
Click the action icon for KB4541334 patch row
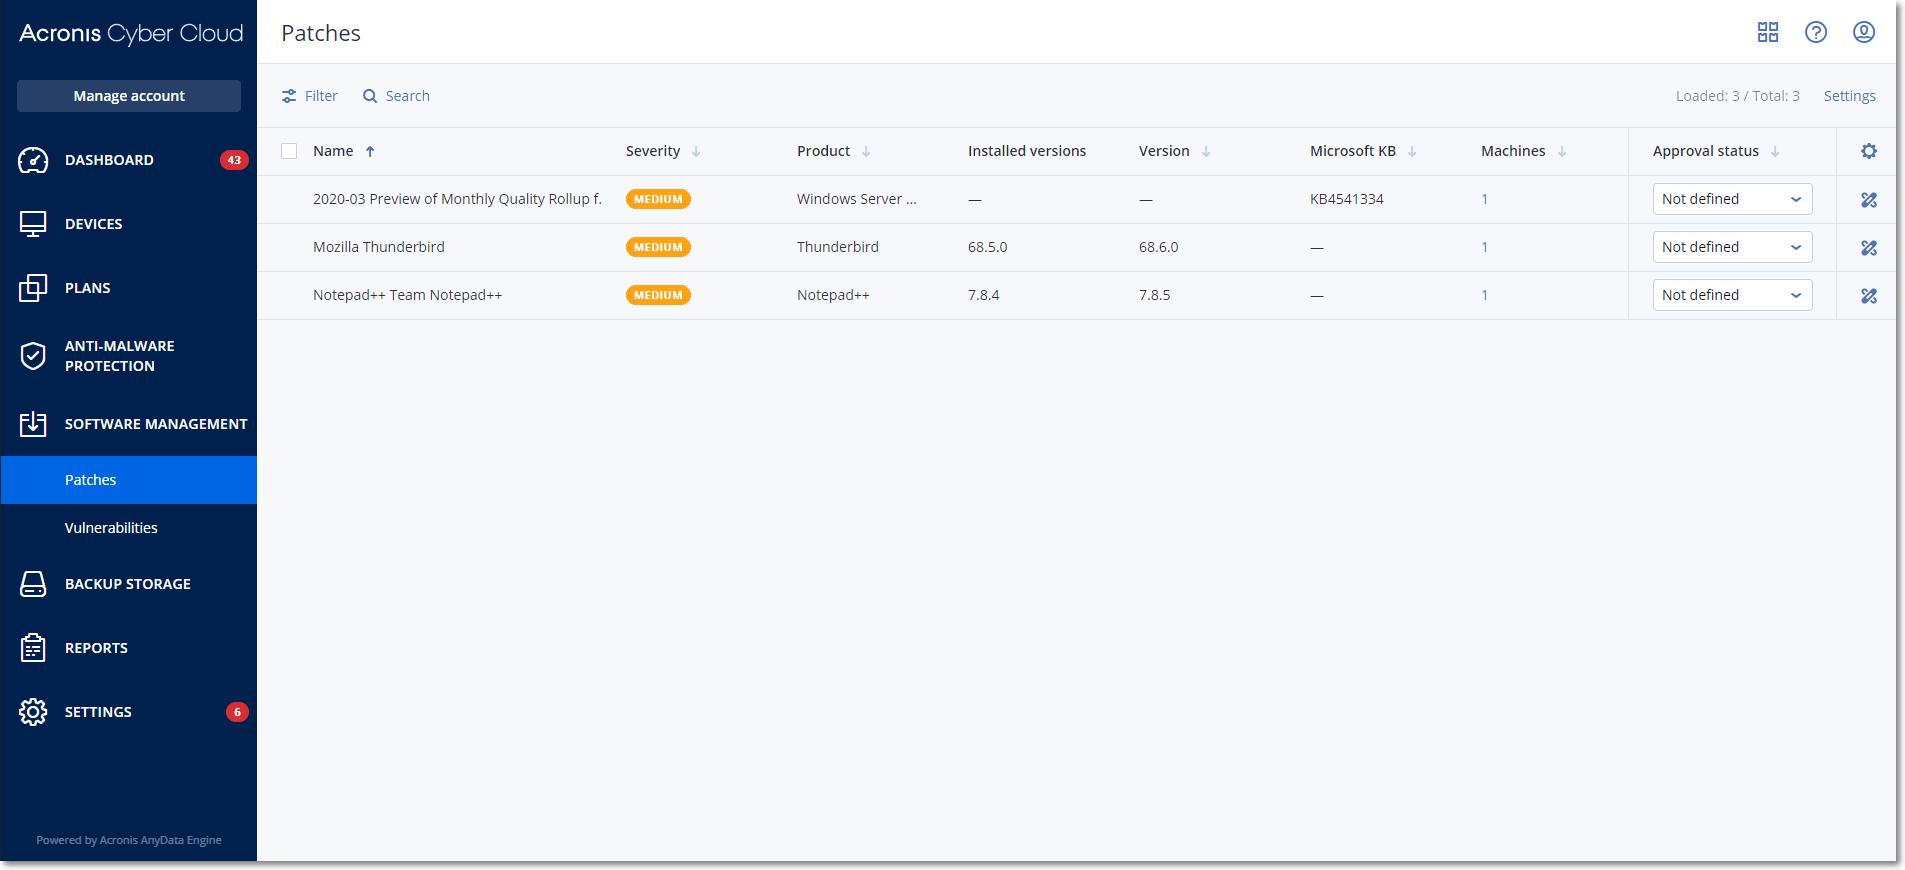click(1869, 200)
